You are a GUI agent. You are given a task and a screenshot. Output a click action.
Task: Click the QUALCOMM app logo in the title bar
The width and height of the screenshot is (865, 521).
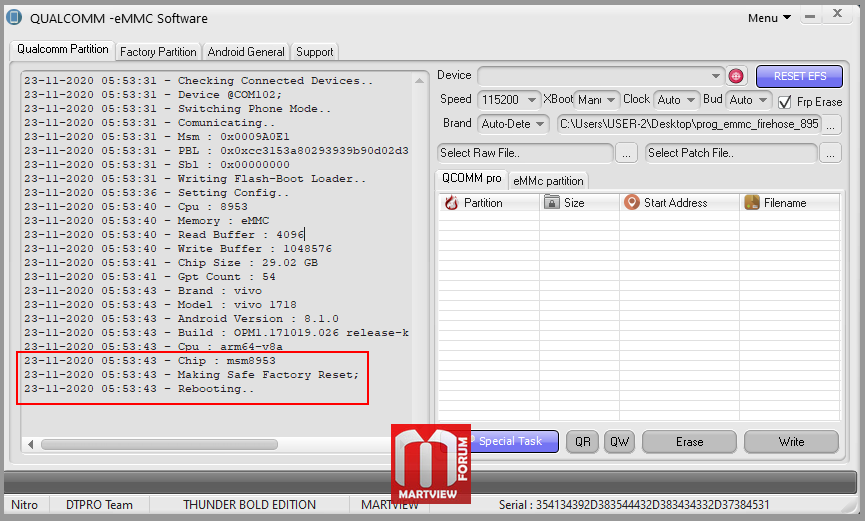14,18
